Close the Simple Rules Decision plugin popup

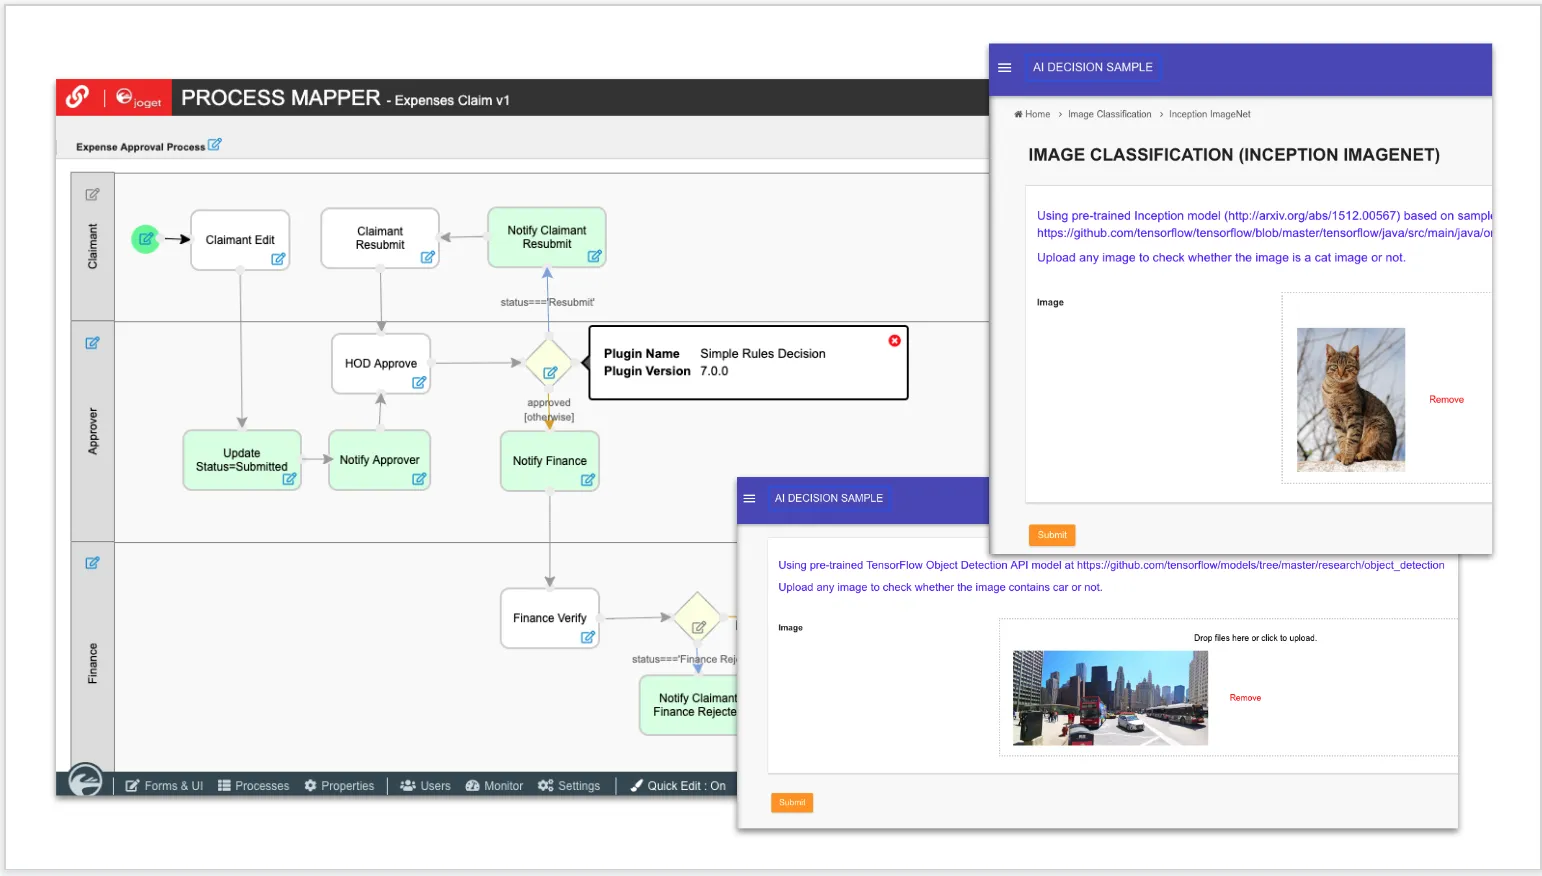894,341
